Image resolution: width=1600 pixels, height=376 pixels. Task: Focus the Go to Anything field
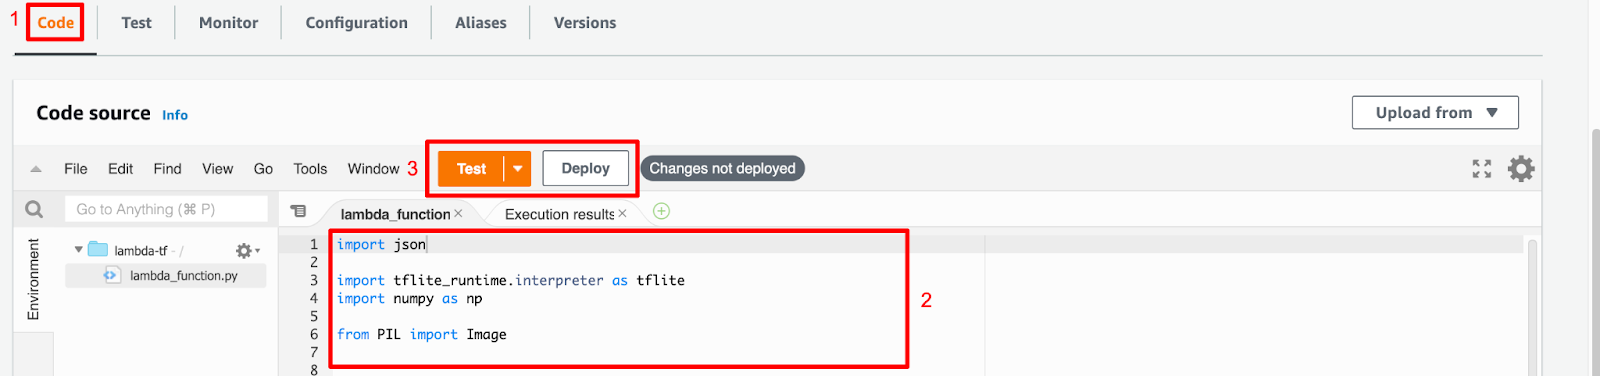pos(166,209)
